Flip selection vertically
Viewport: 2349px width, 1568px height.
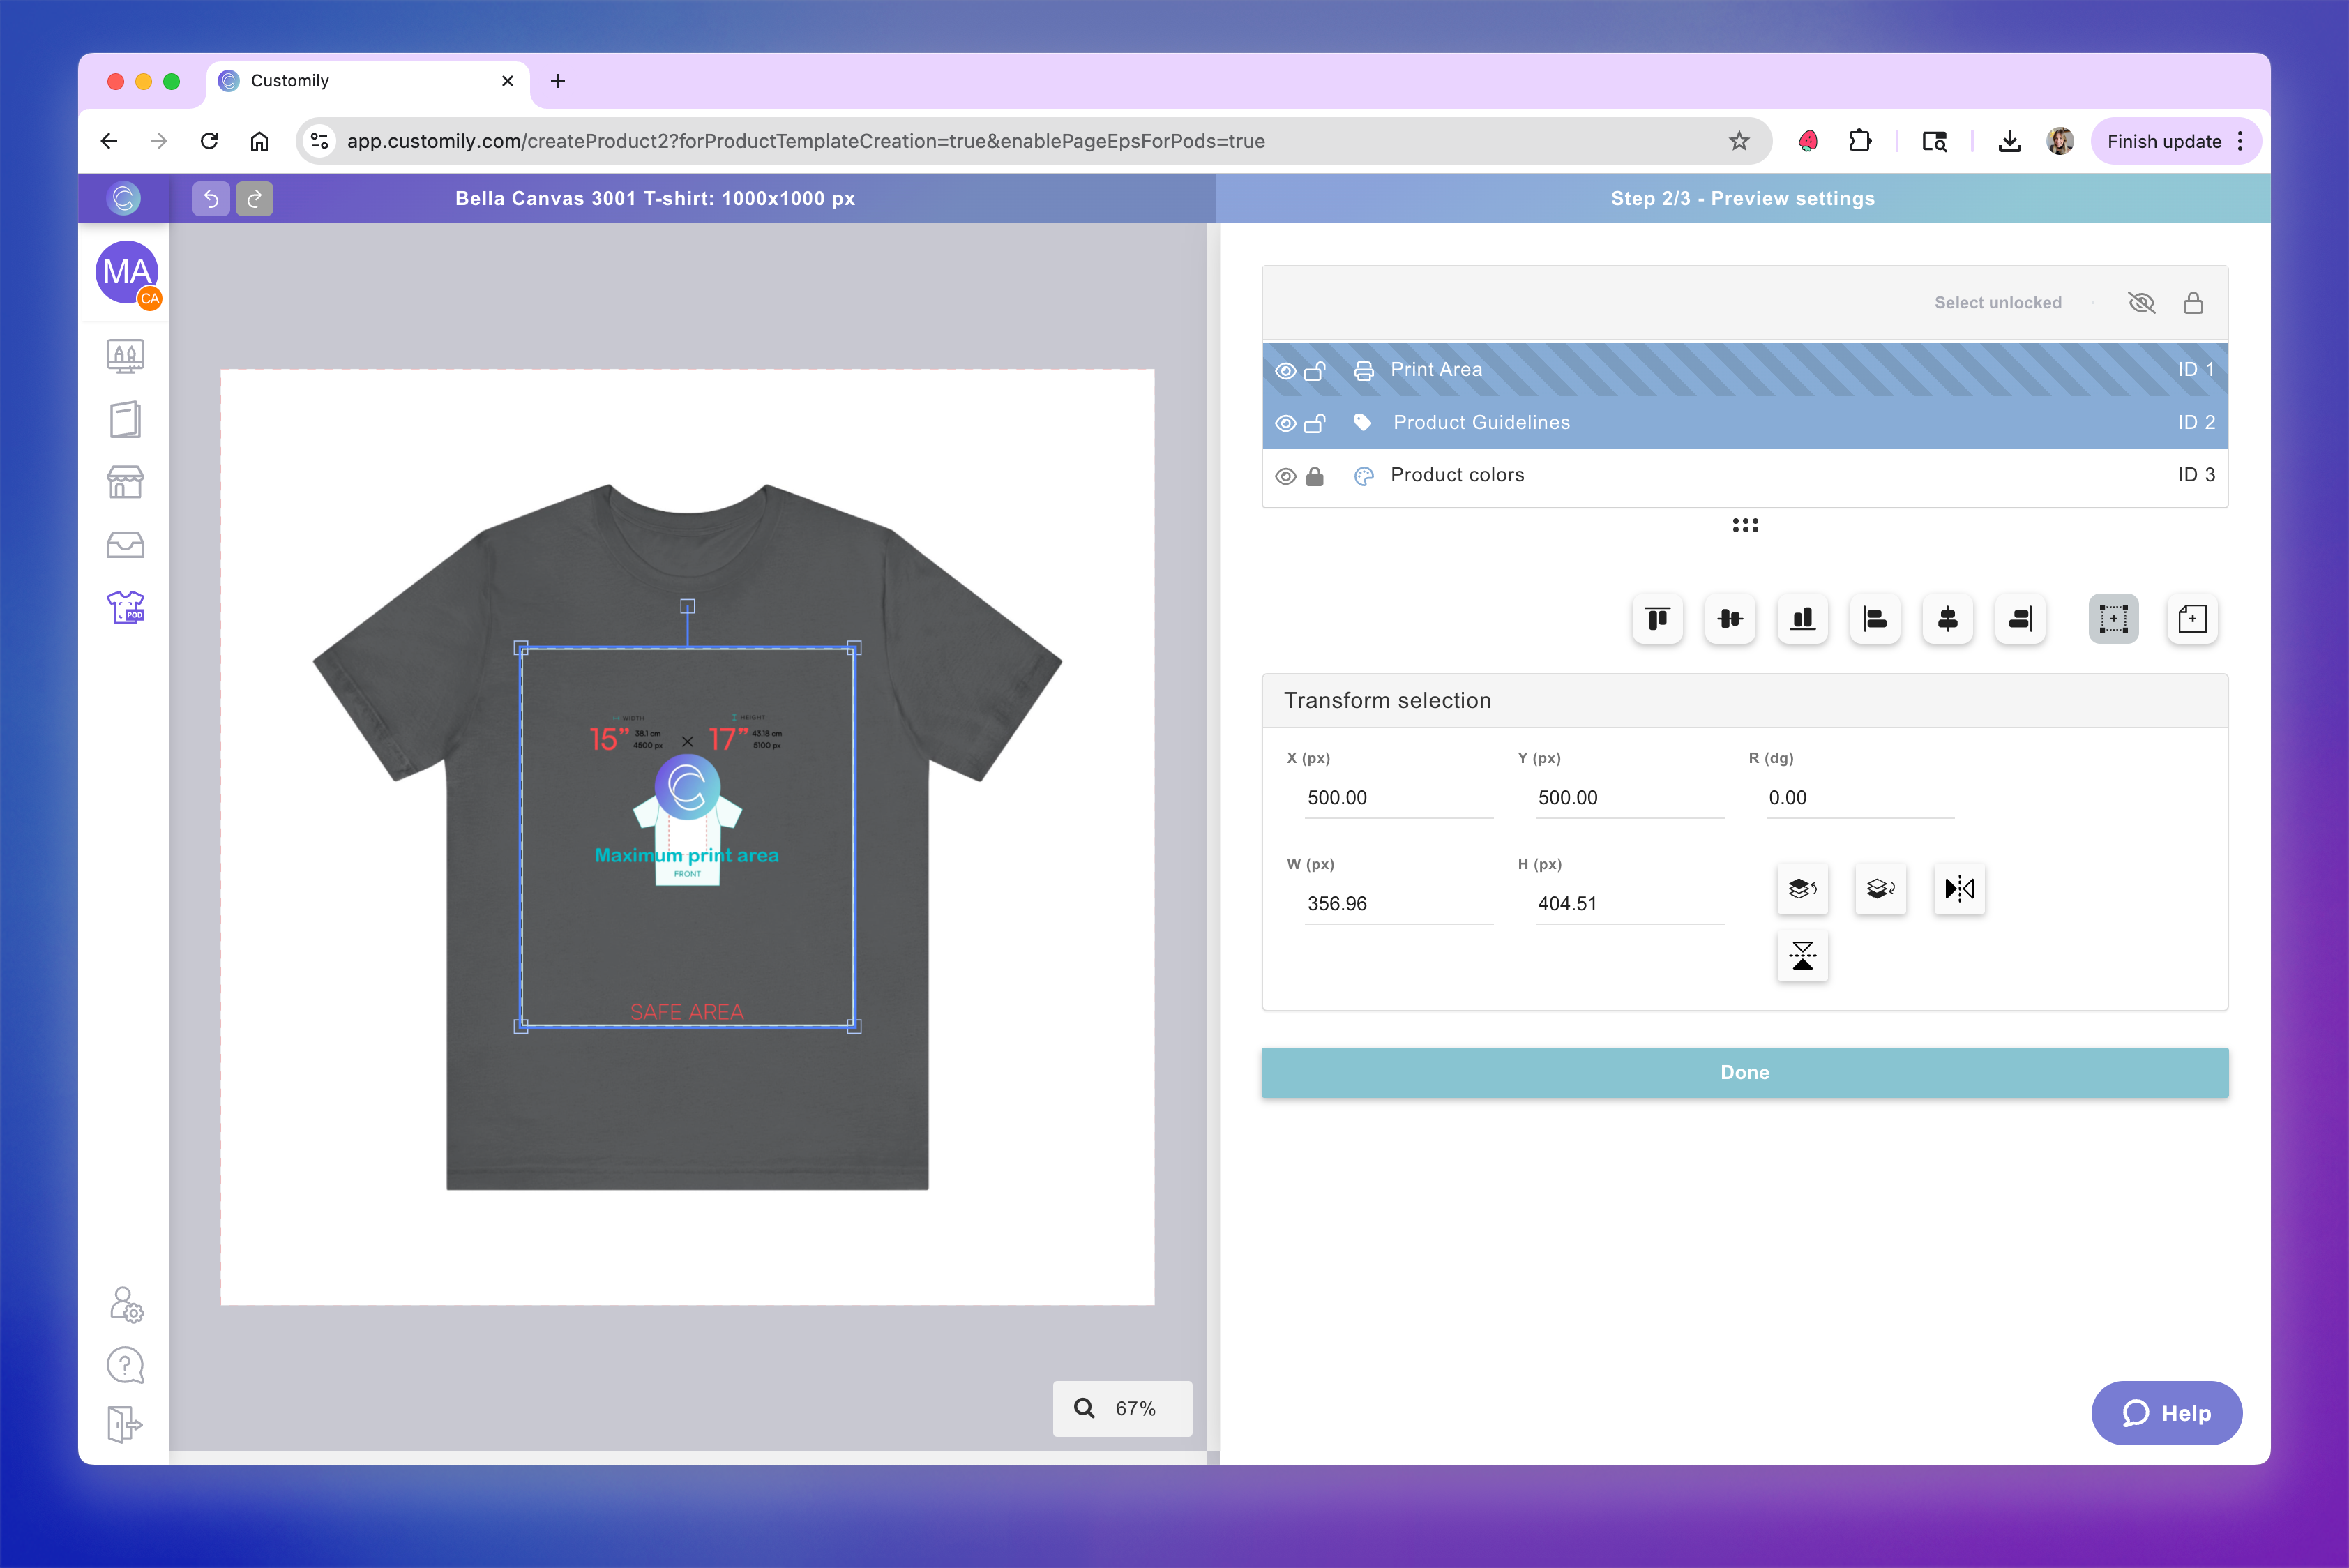[1802, 956]
